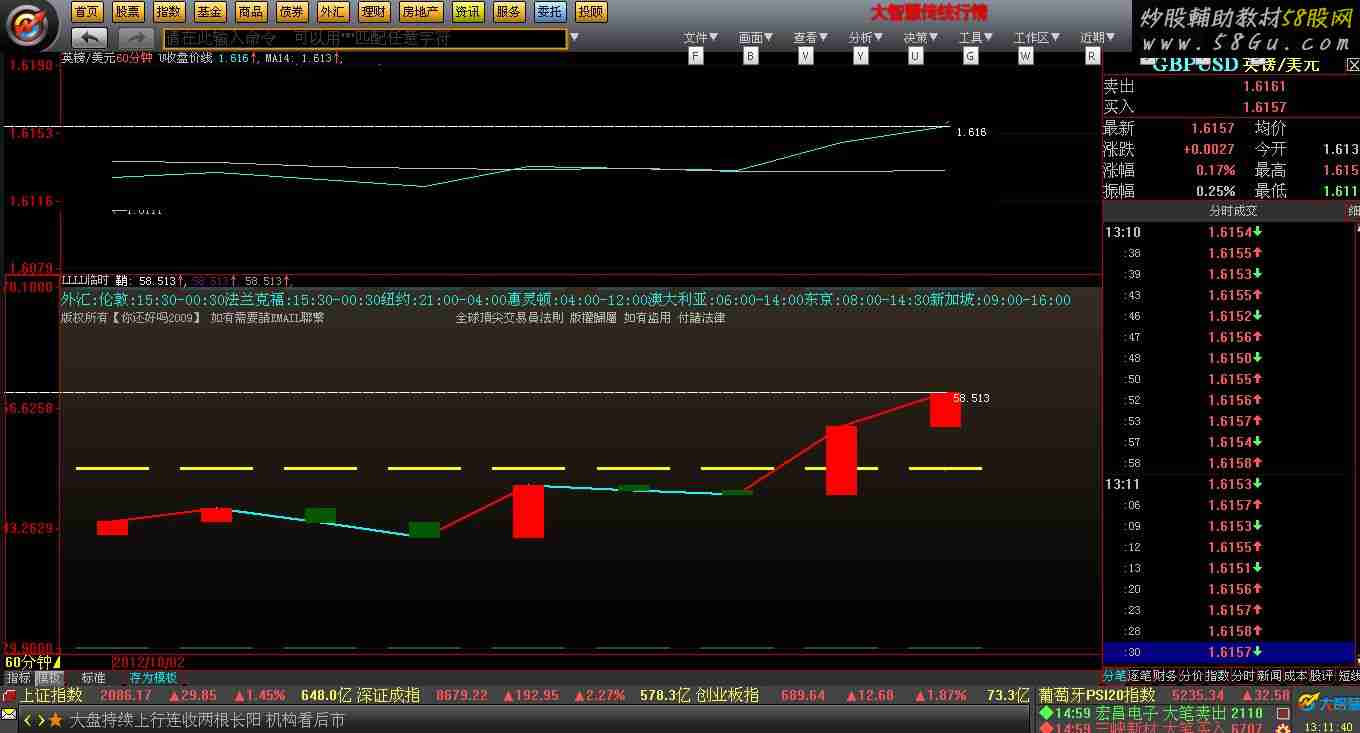Open the 近期 menu
The image size is (1360, 733).
click(x=1098, y=38)
